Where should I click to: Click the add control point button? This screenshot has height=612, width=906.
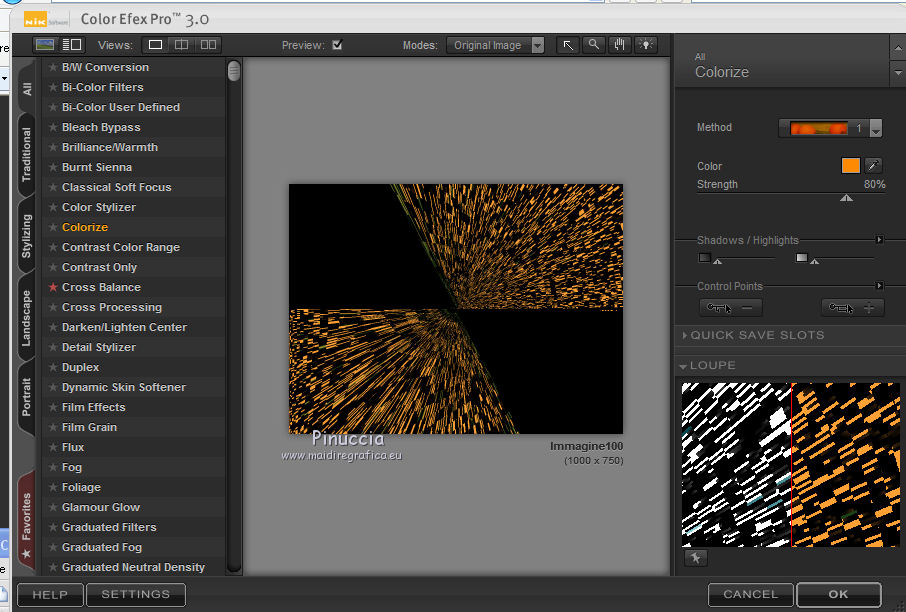pyautogui.click(x=853, y=308)
